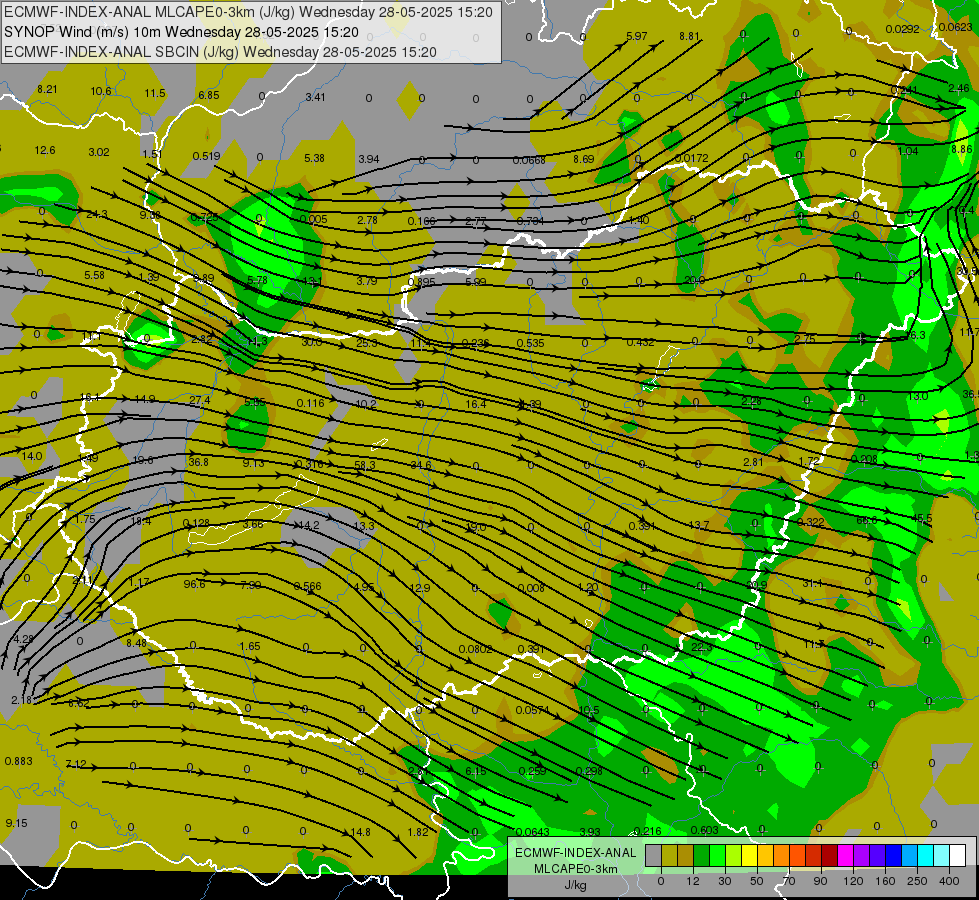Click the map value '34.6'
The image size is (979, 900).
pyautogui.click(x=421, y=465)
